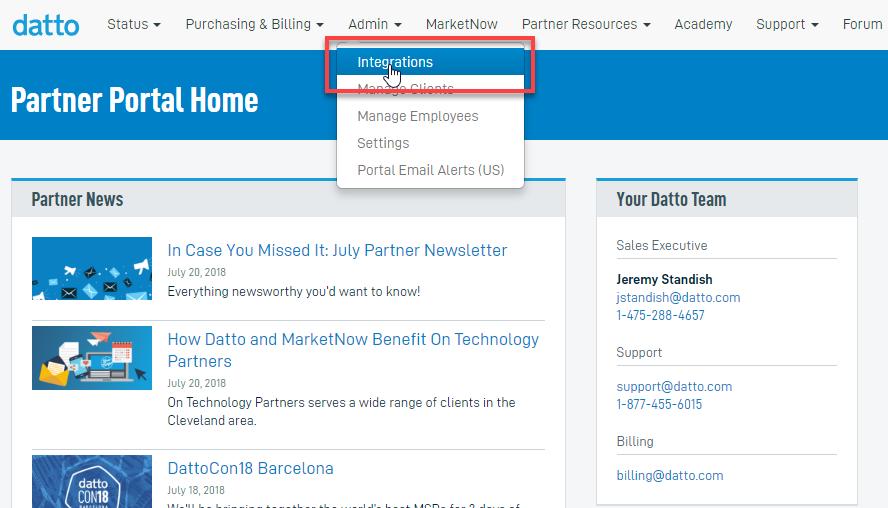The image size is (888, 508).
Task: Go to MarketNow page
Action: coord(462,24)
